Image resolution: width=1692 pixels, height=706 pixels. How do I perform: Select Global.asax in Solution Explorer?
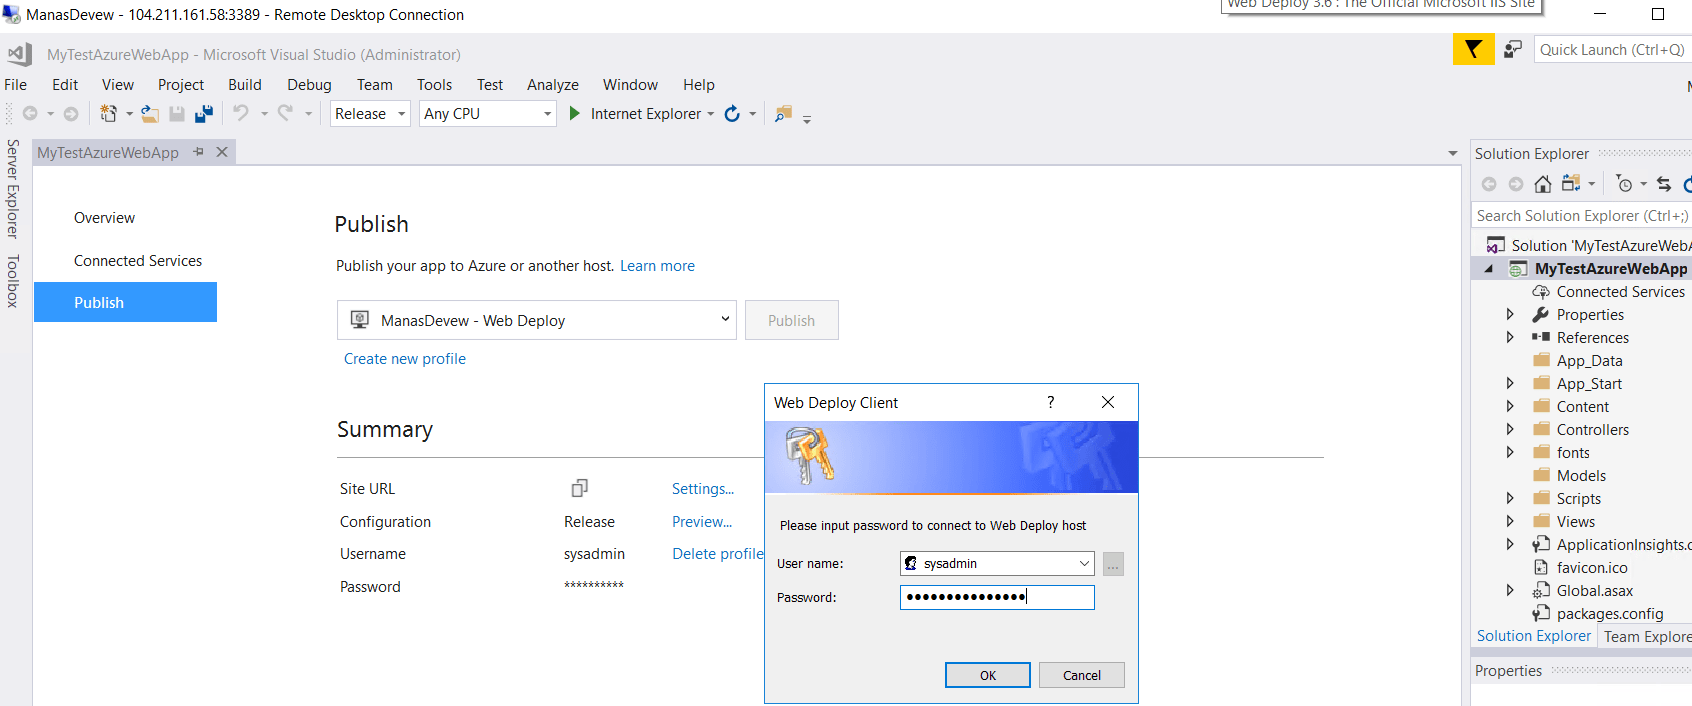click(1595, 591)
